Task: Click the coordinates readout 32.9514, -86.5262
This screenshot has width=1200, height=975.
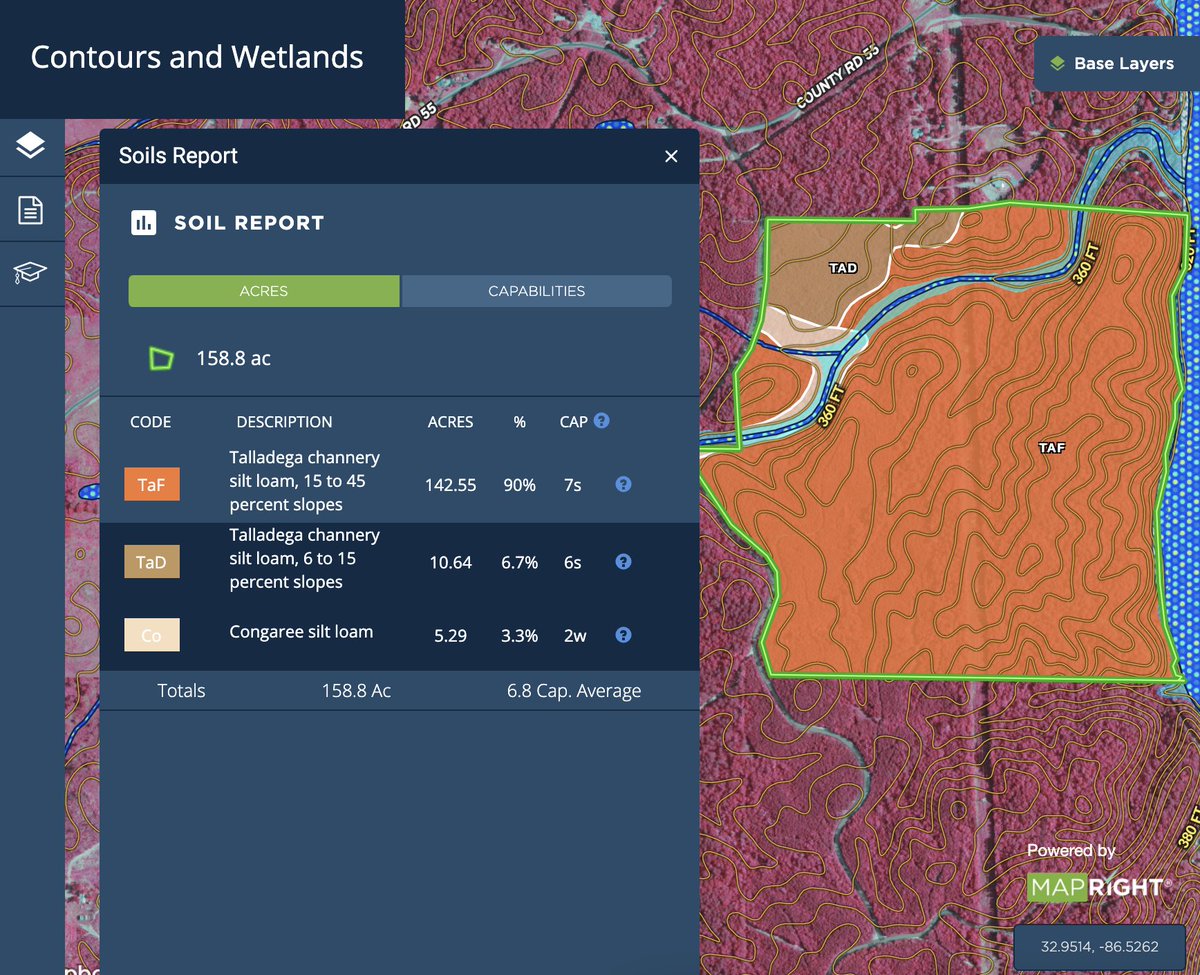Action: click(x=1100, y=945)
